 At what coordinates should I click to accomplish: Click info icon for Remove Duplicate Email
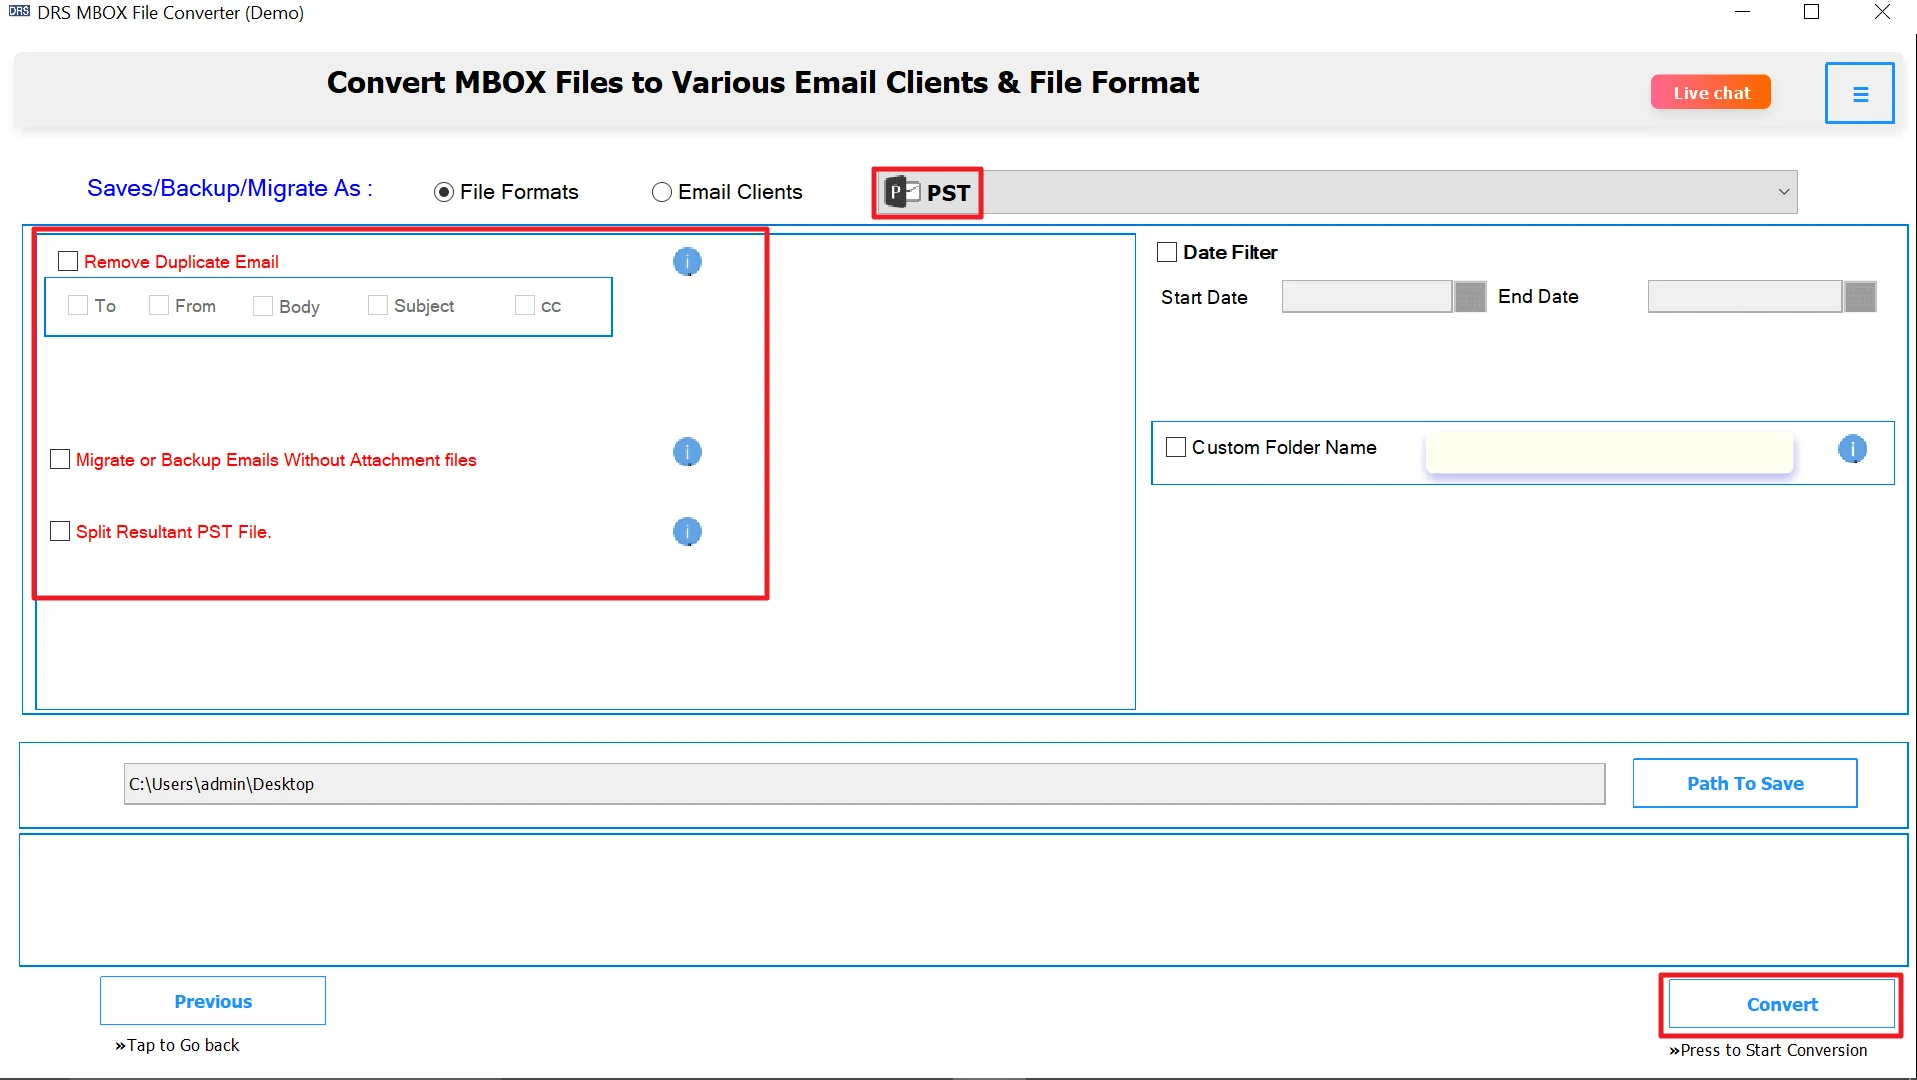tap(687, 262)
